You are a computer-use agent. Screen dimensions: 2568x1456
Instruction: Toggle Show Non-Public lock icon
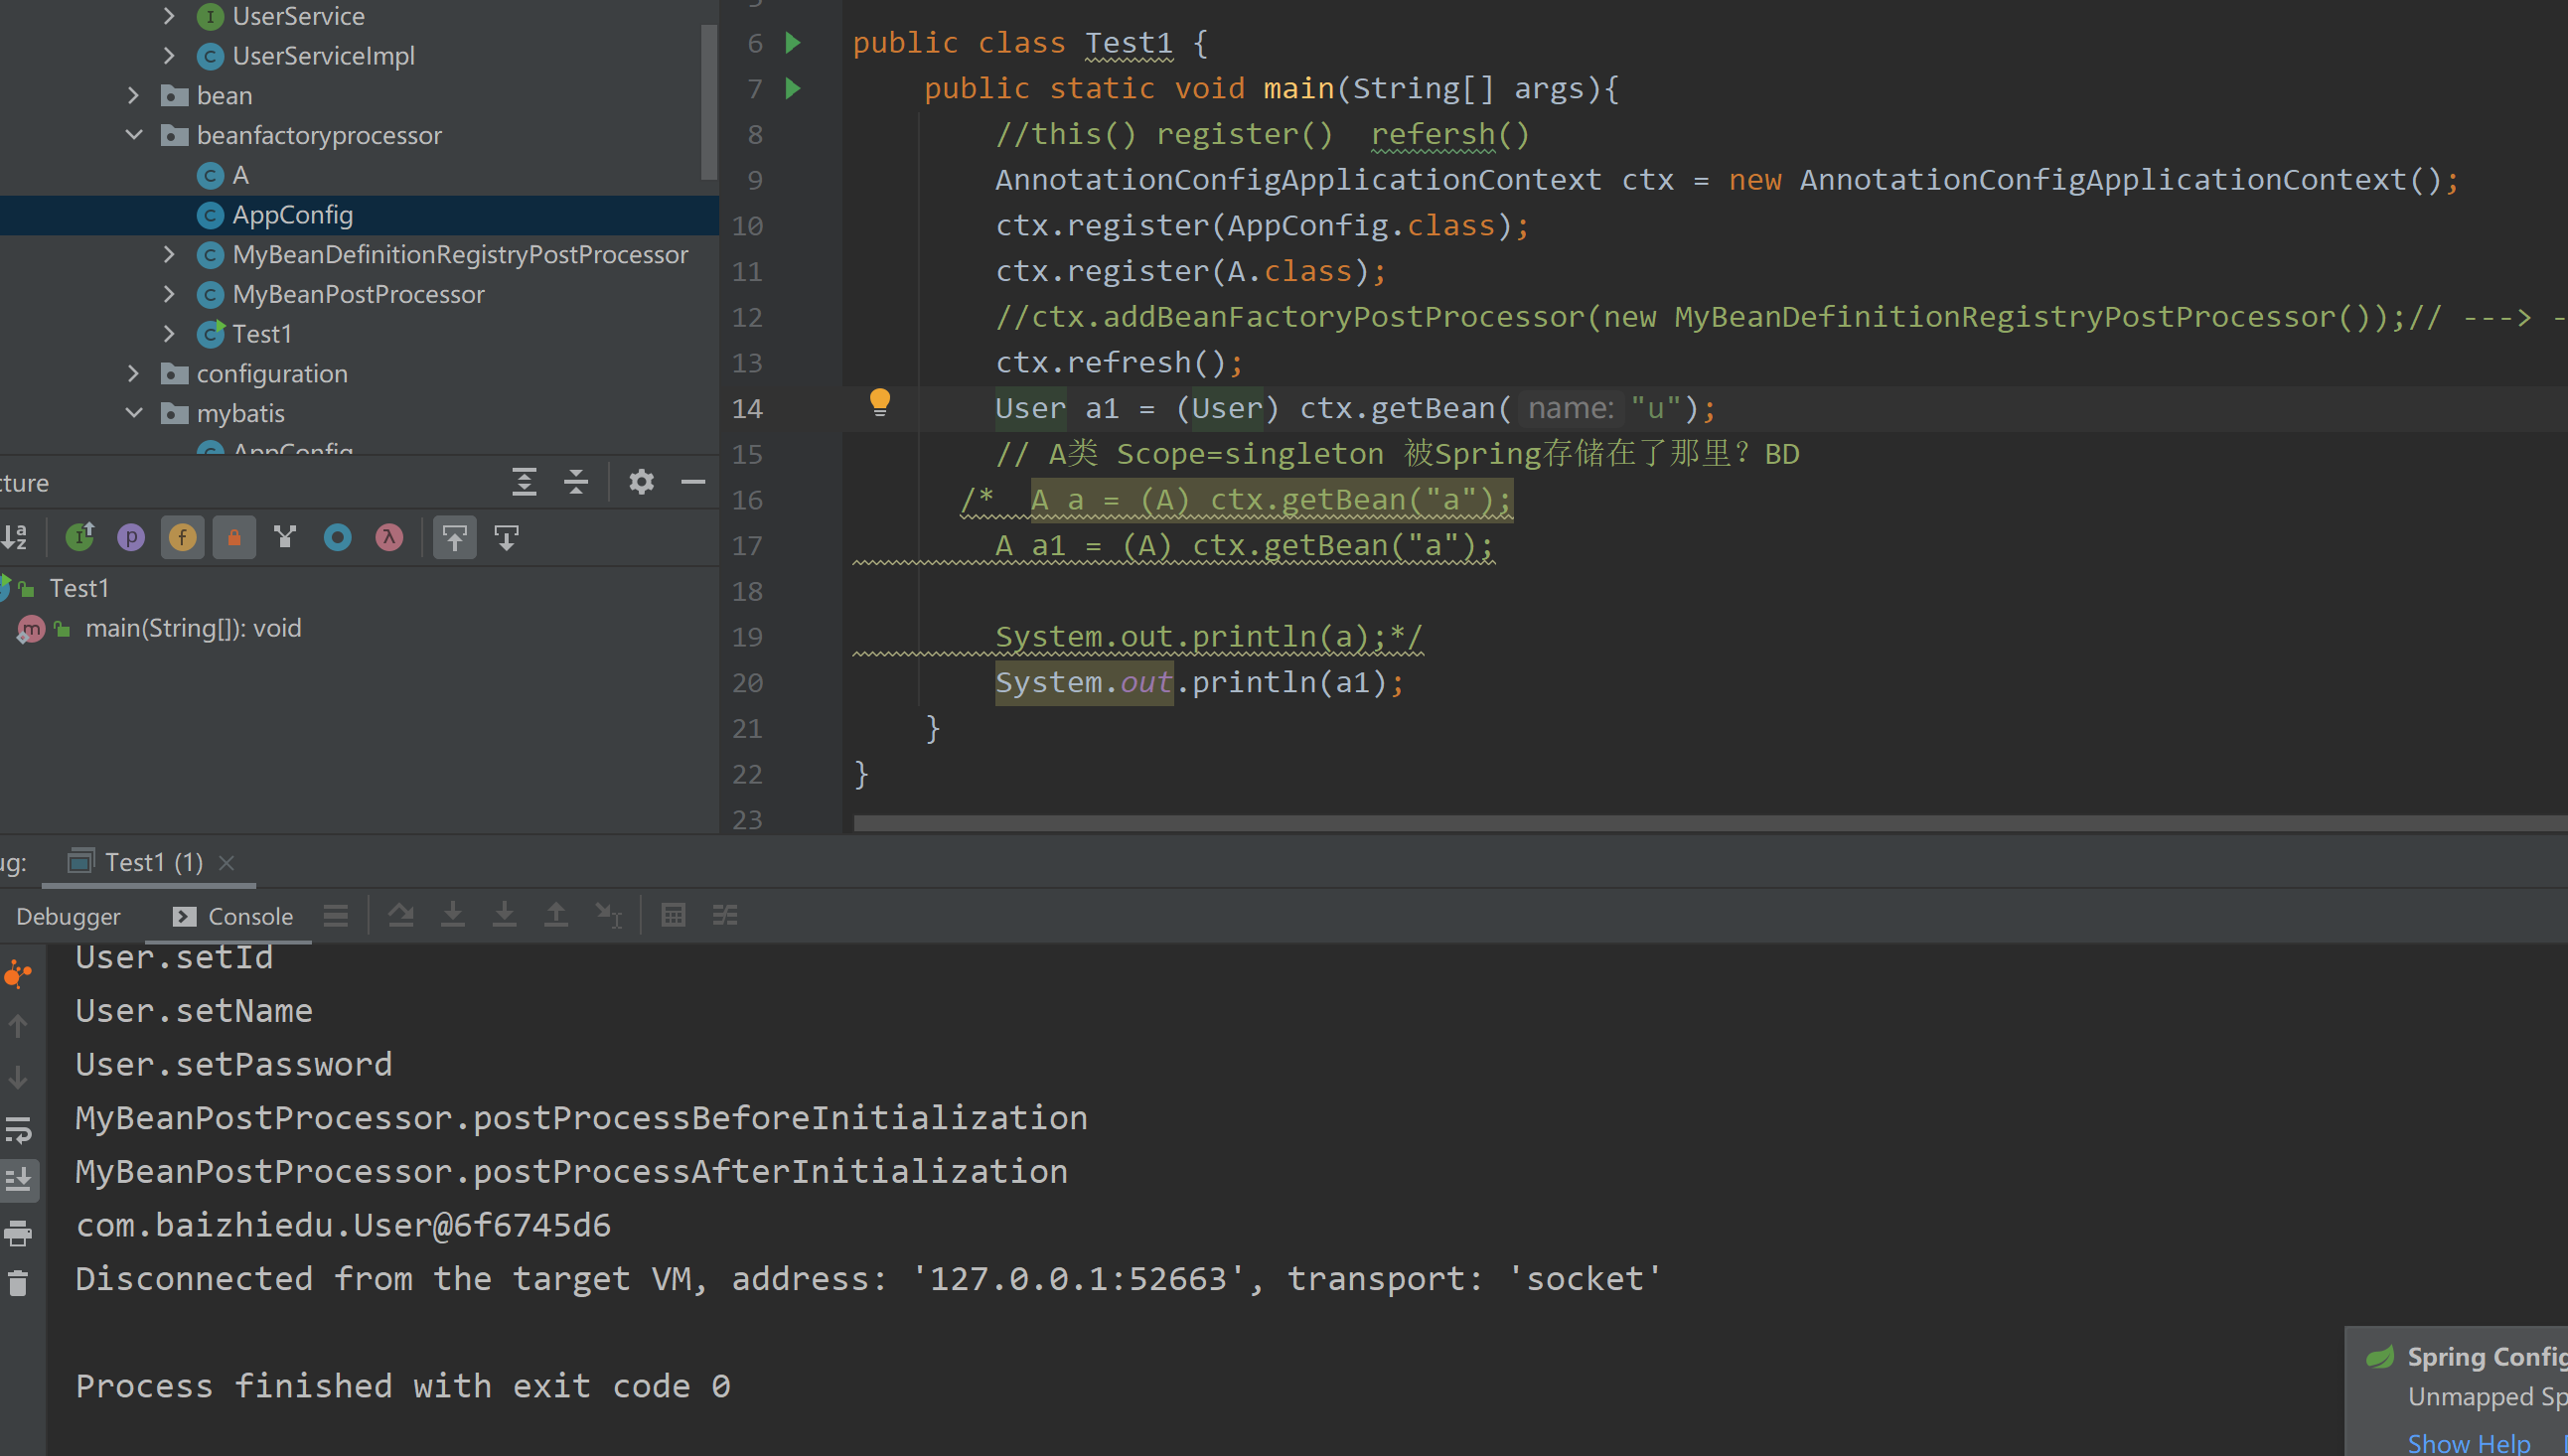click(234, 538)
